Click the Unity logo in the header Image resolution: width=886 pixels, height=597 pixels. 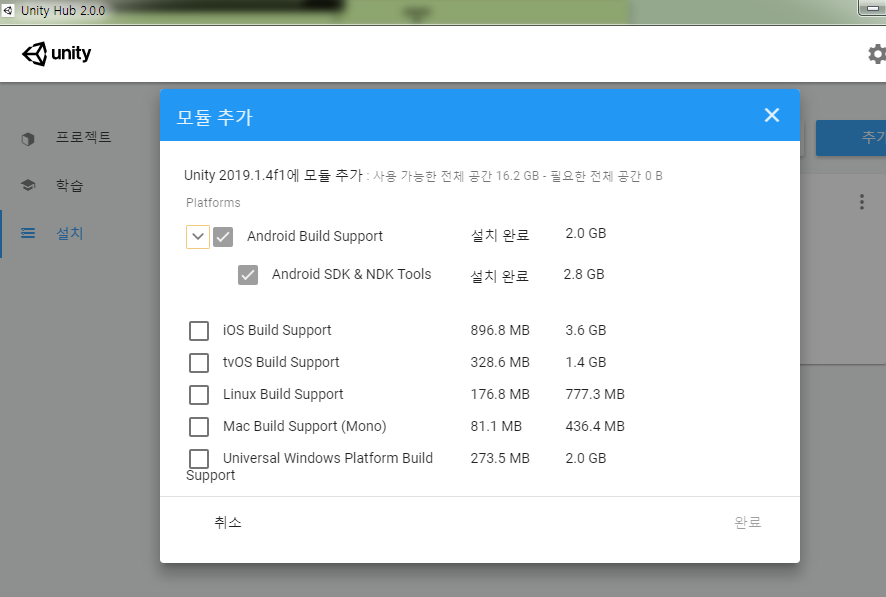click(57, 54)
